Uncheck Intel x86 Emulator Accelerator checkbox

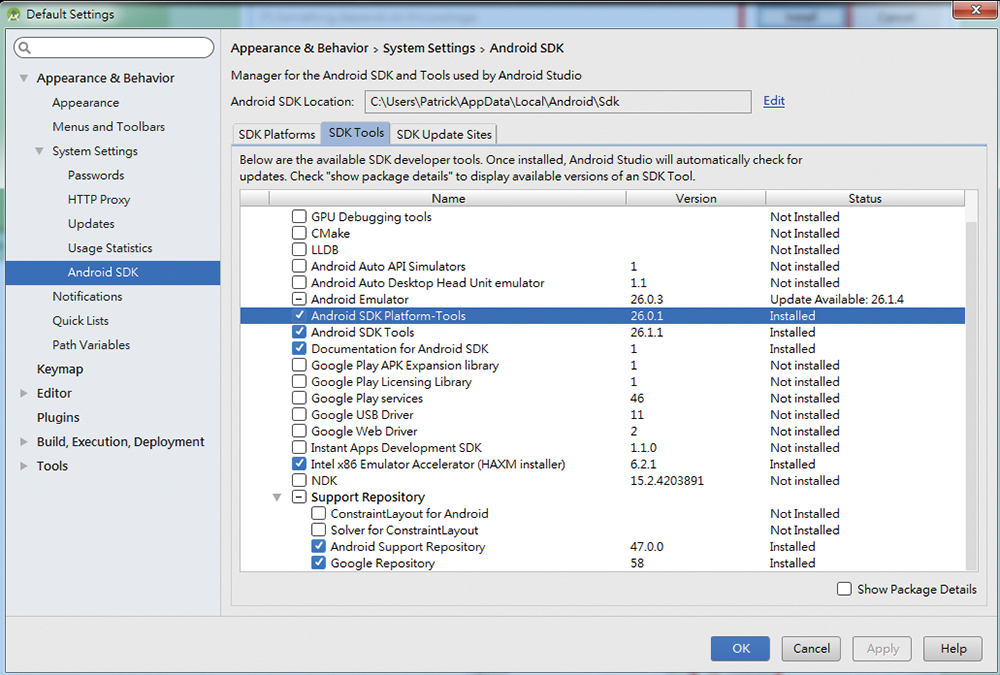click(299, 464)
